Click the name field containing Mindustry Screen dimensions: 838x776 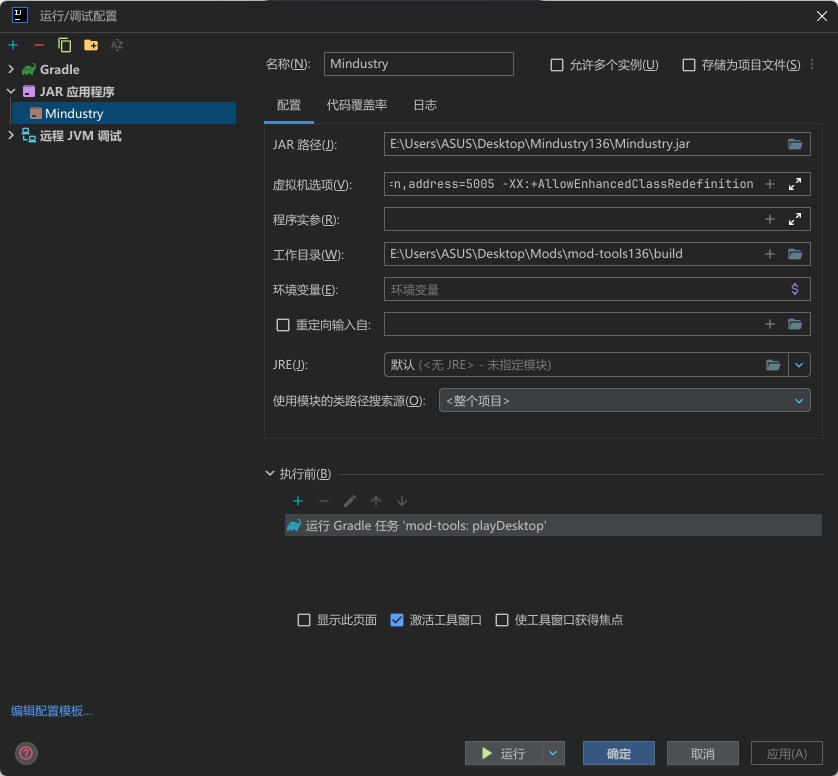pos(418,64)
